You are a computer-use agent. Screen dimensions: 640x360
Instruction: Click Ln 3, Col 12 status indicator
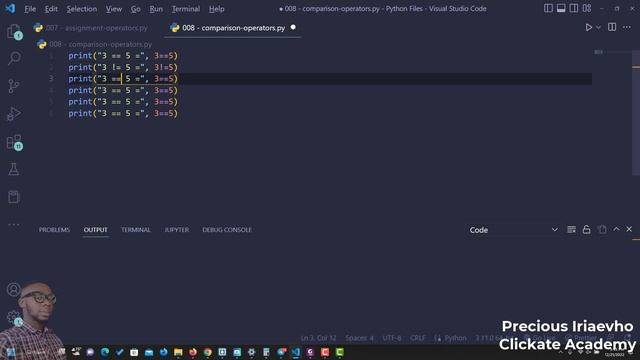click(318, 338)
